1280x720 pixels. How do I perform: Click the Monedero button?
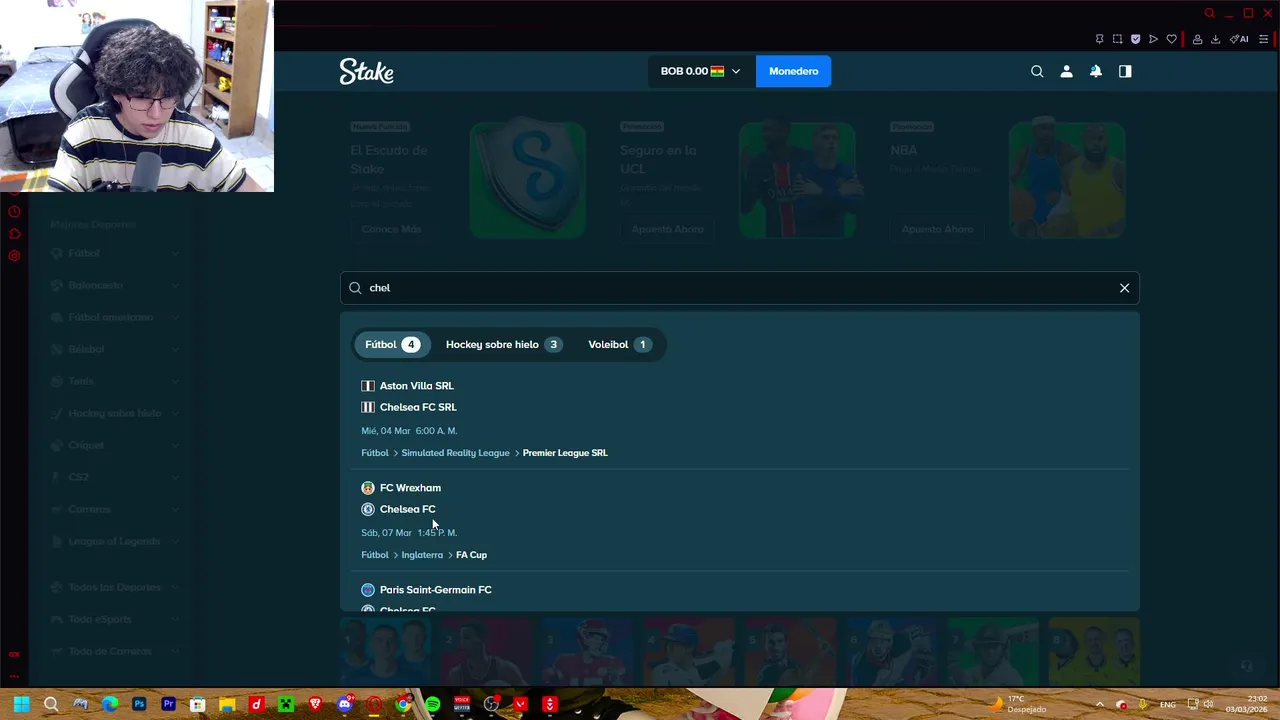(x=793, y=71)
